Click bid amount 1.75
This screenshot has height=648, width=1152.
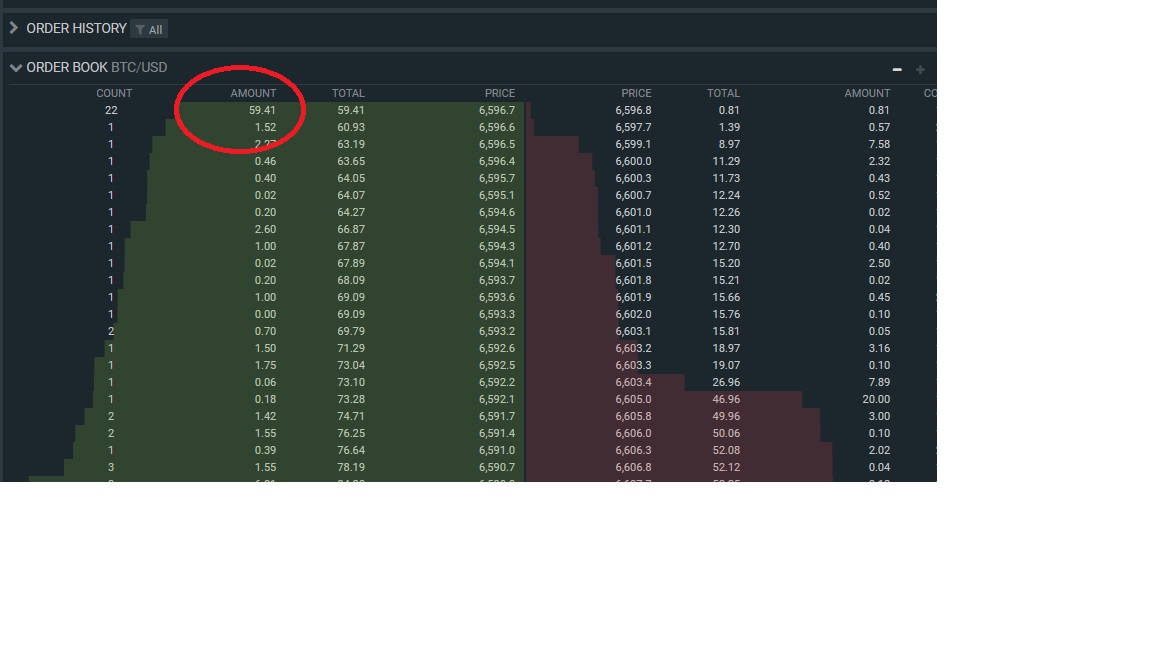pos(265,365)
